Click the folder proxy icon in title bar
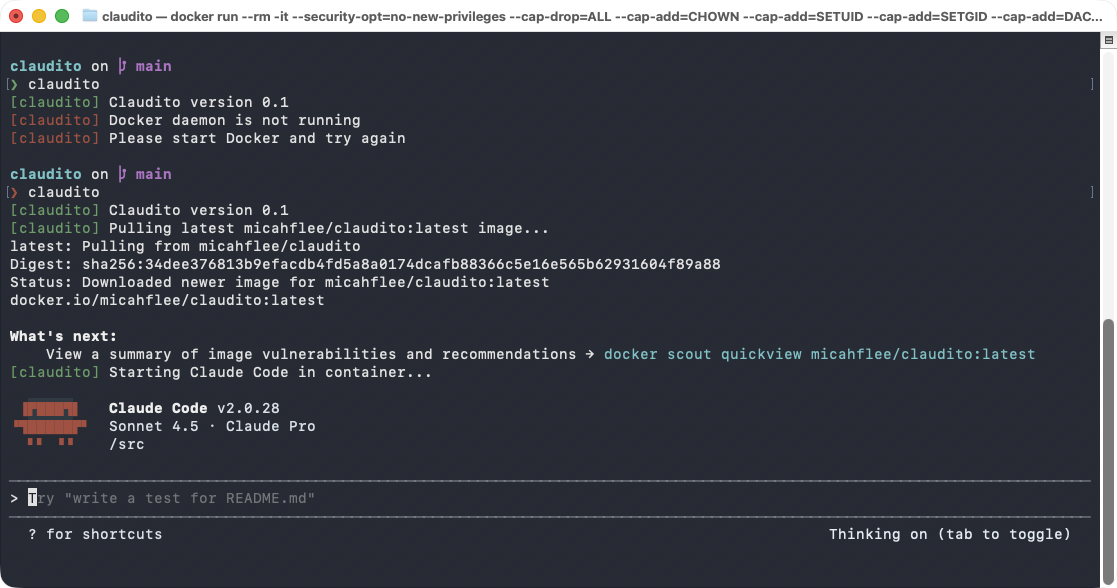This screenshot has width=1117, height=588. 90,16
